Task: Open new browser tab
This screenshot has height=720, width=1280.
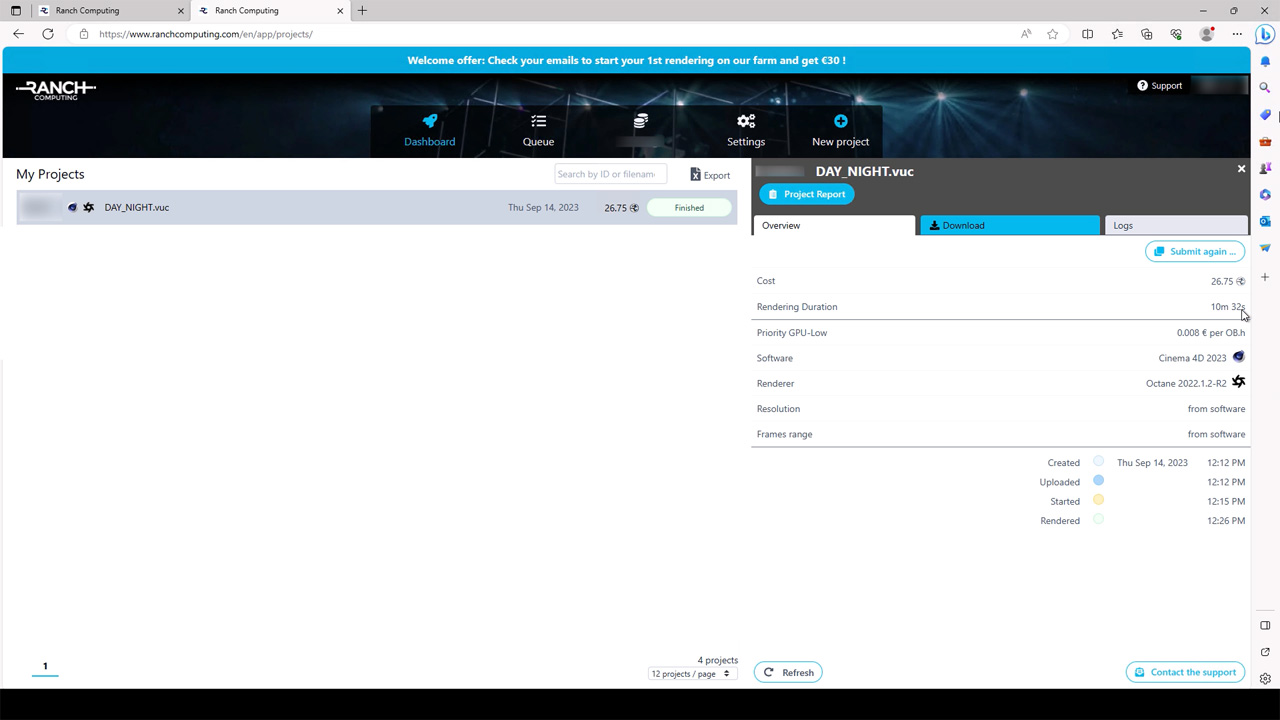Action: tap(362, 11)
